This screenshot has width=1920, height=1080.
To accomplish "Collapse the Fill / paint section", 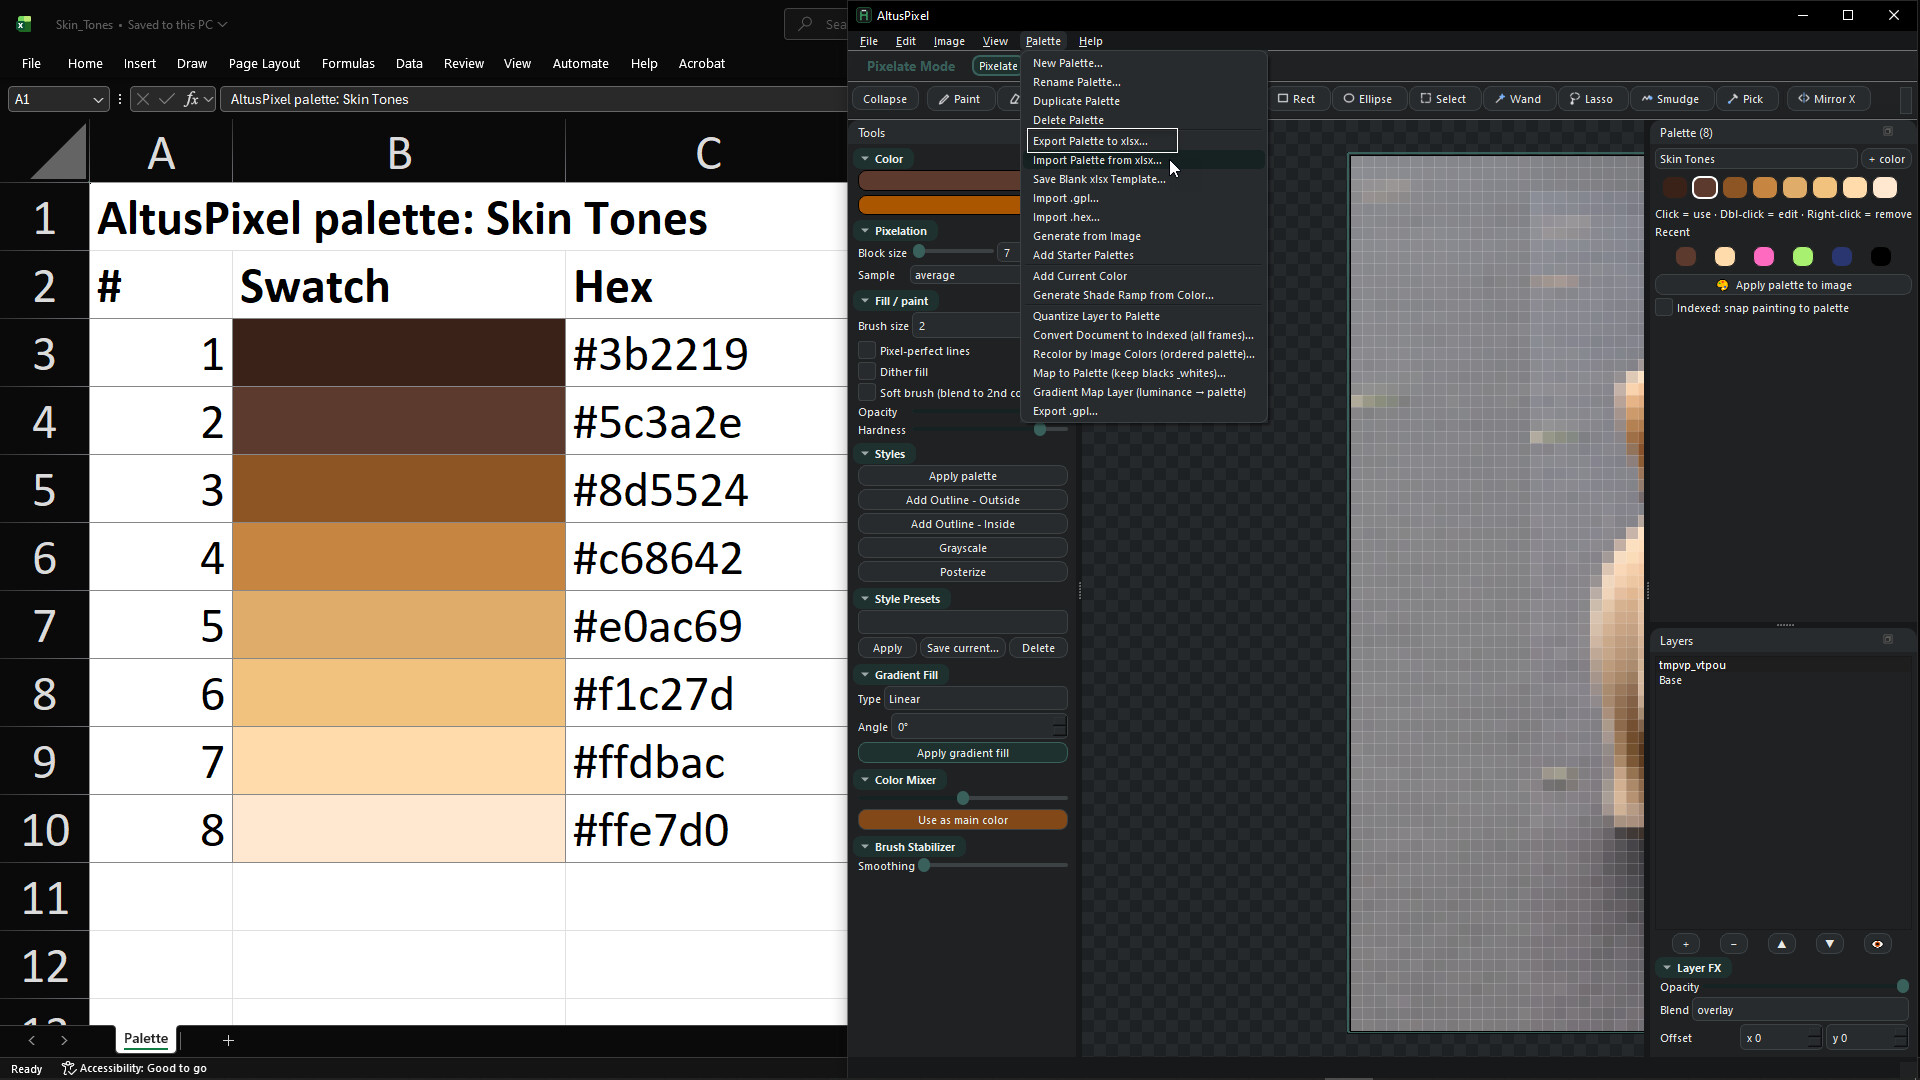I will (x=865, y=301).
